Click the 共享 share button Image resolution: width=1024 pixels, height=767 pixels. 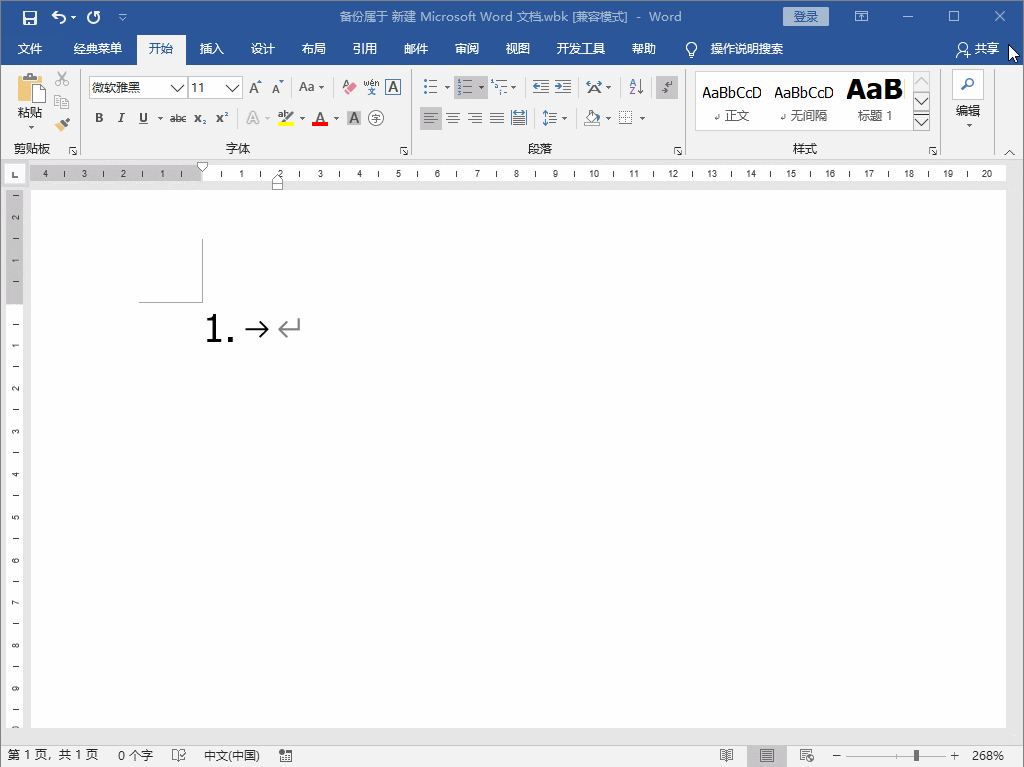pos(978,49)
